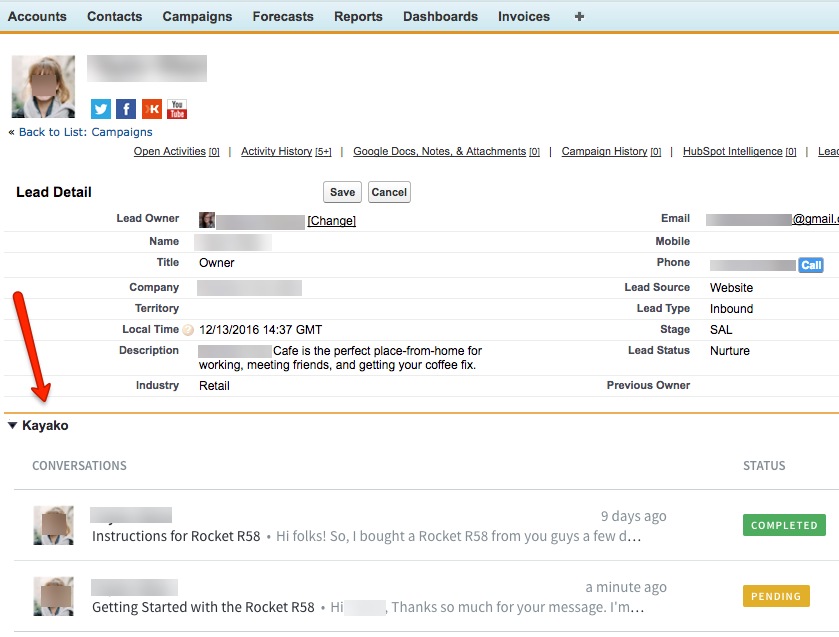Click the Change lead owner link

[331, 221]
